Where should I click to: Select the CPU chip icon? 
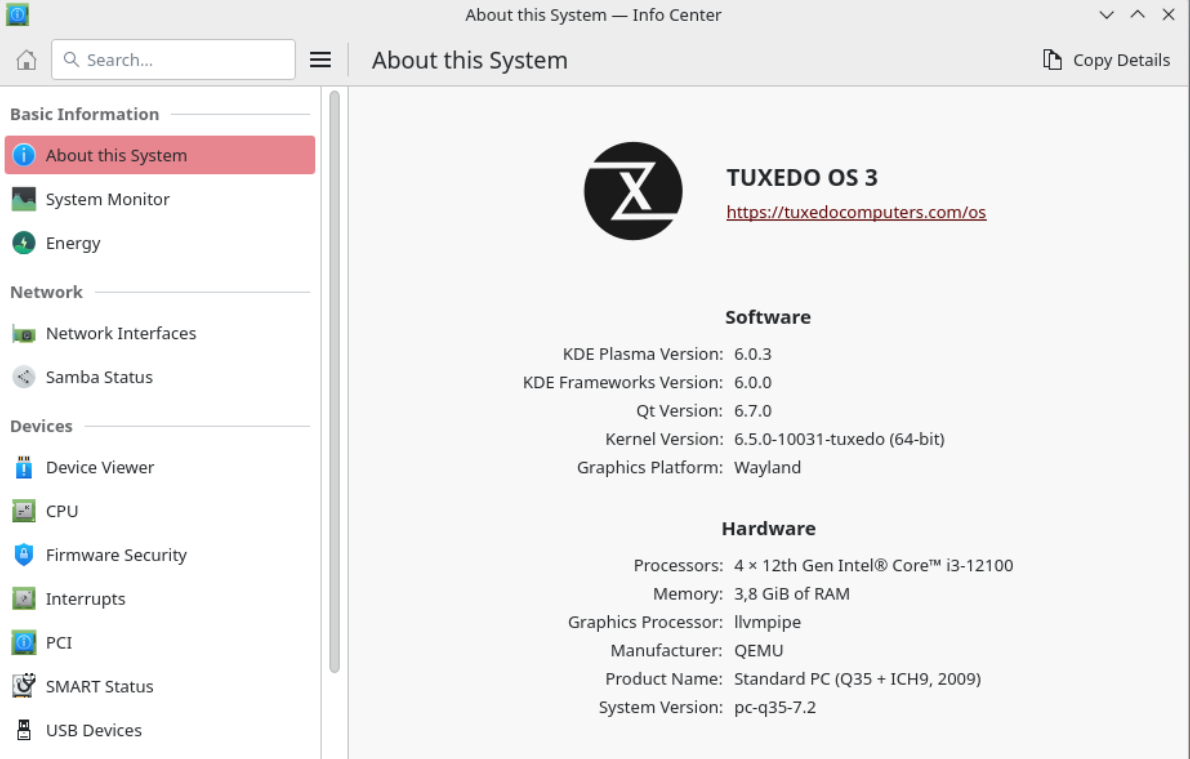[x=24, y=511]
